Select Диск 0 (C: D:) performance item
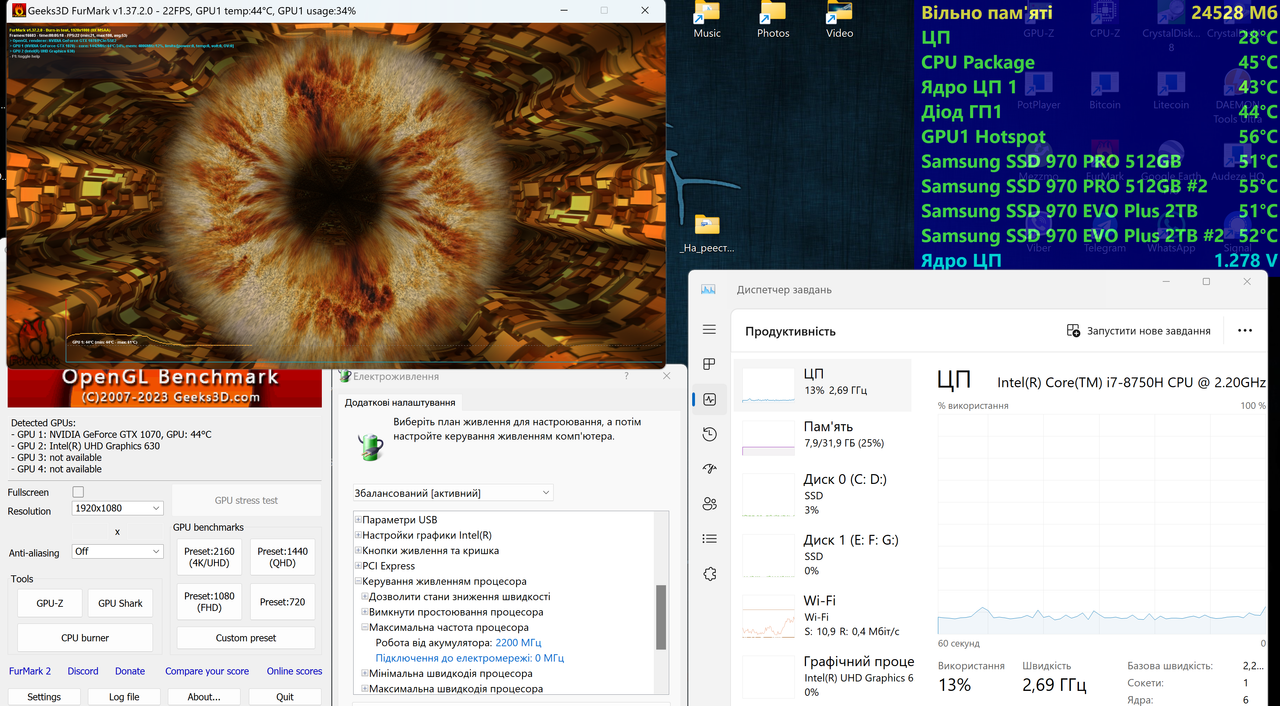Viewport: 1280px width, 706px height. coord(823,494)
